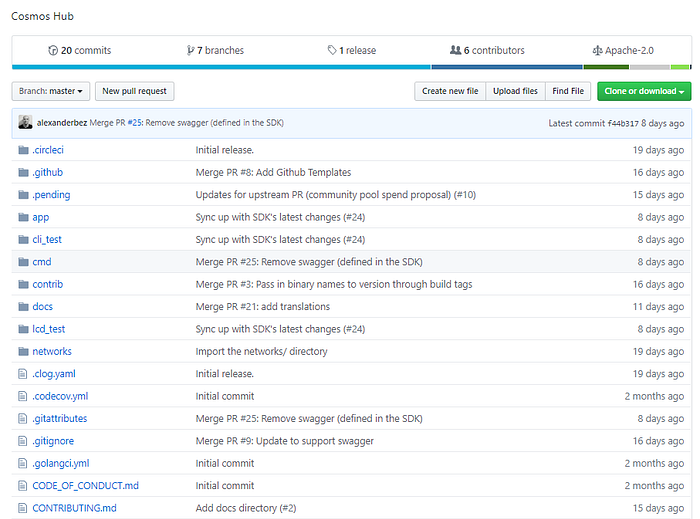Click the .clog.yaml file icon
The height and width of the screenshot is (519, 700).
(x=22, y=374)
